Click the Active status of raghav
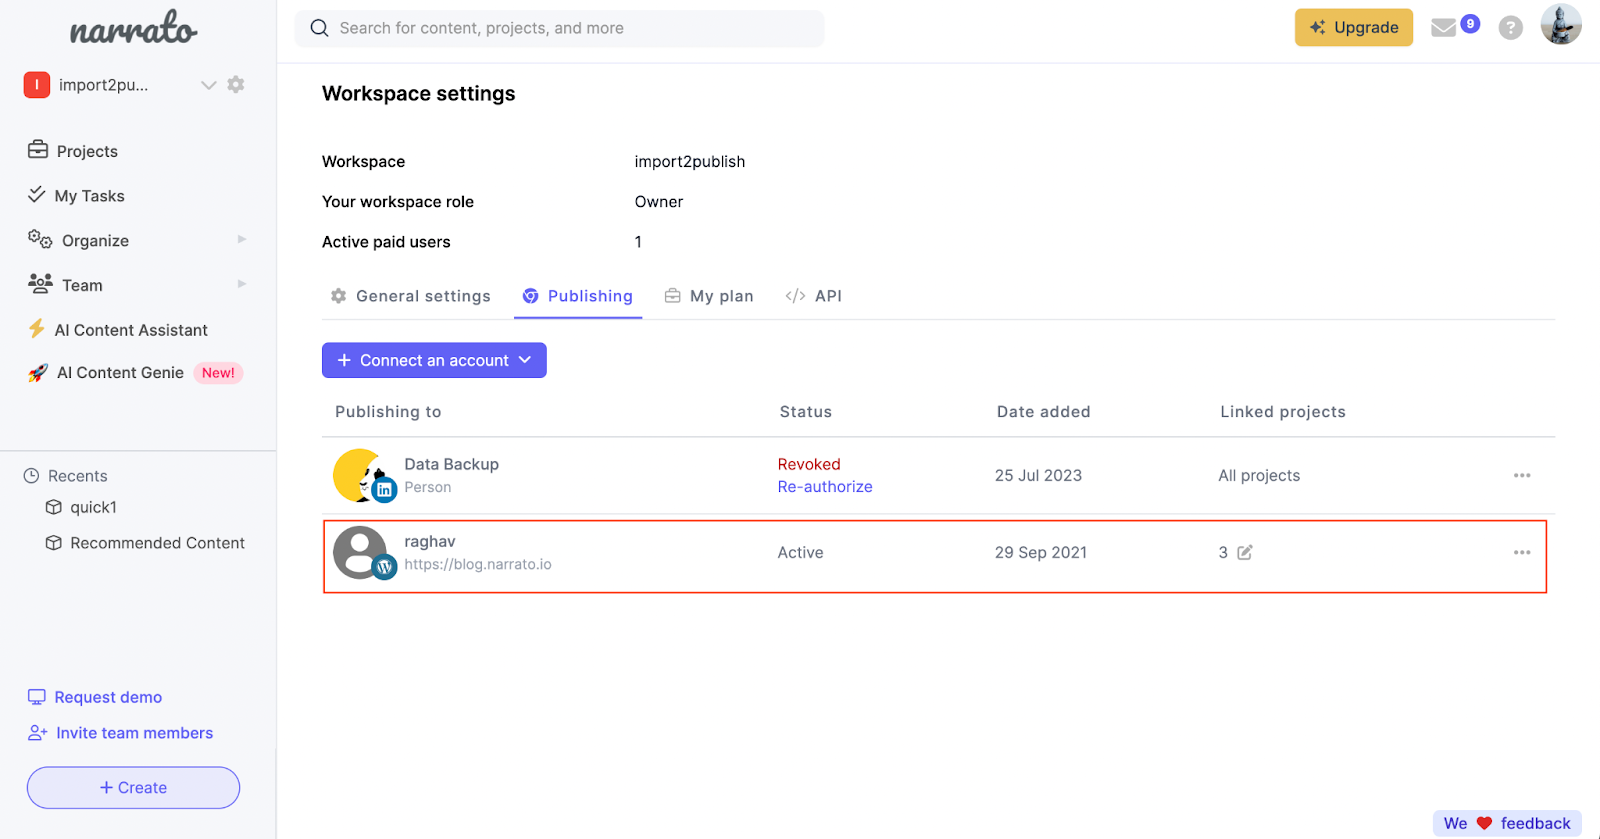Screen dimensions: 1600x839 [x=801, y=552]
